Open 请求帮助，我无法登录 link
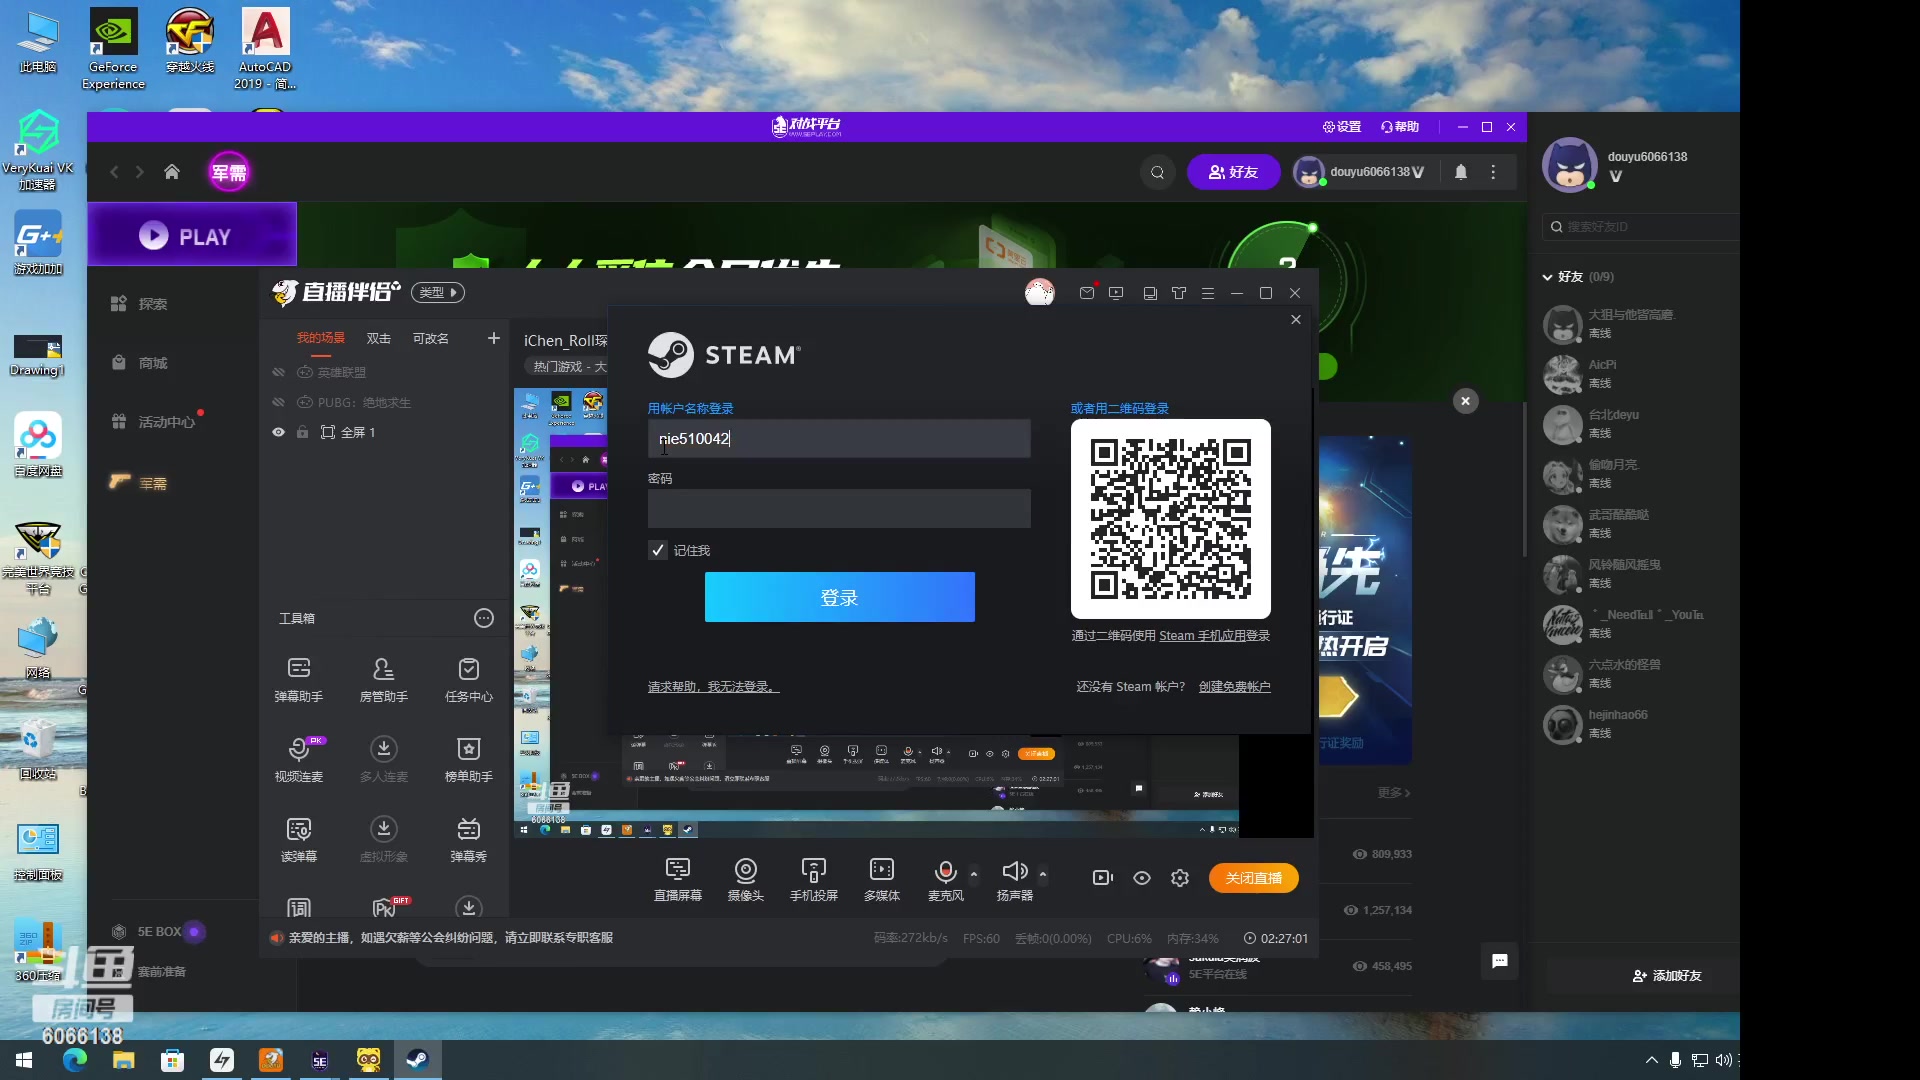This screenshot has width=1920, height=1080. (x=713, y=687)
